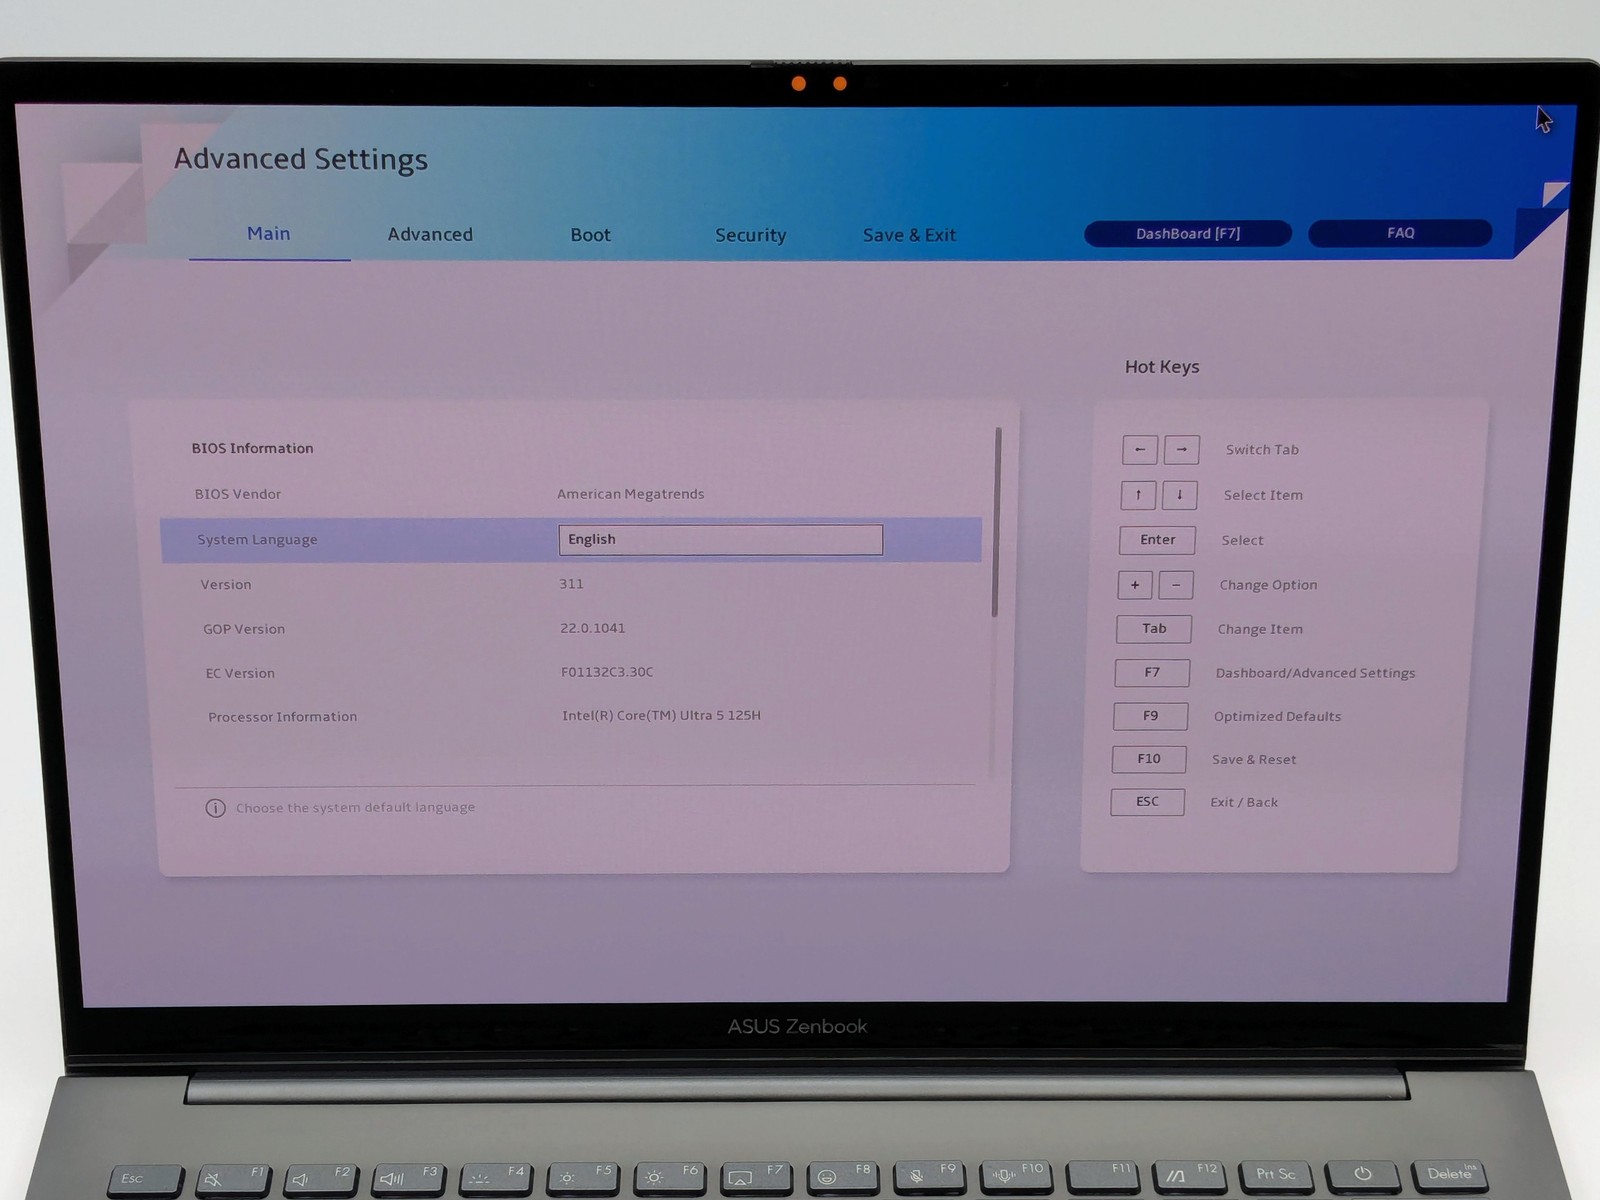
Task: Click the 'Choose the system default language' hint
Action: tap(355, 808)
